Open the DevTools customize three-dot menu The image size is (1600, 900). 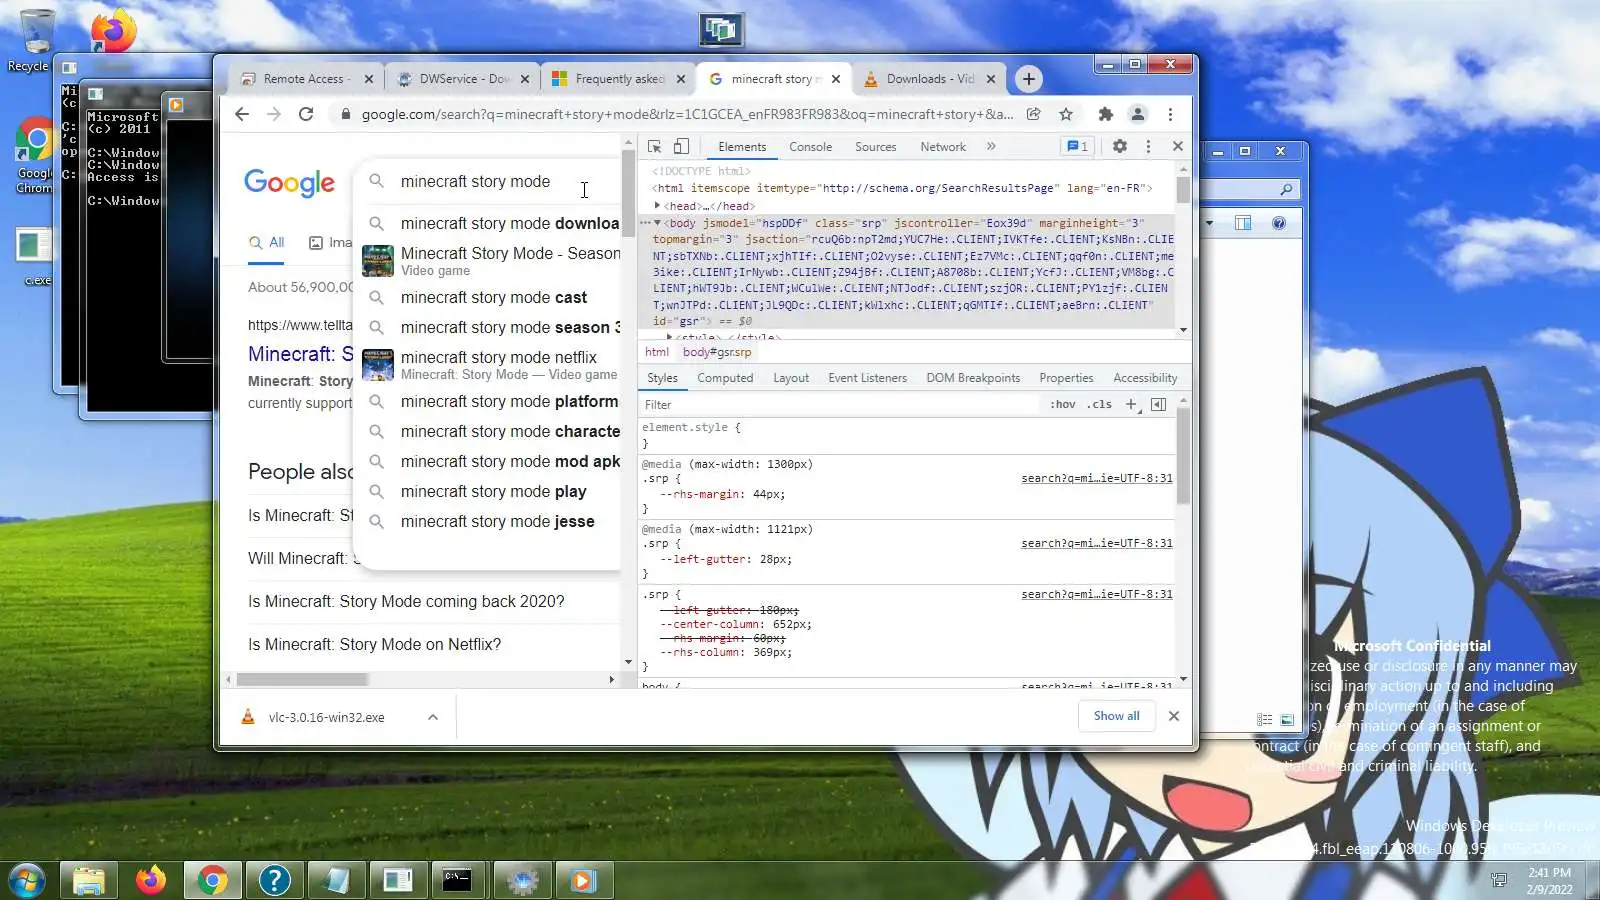[x=1148, y=146]
